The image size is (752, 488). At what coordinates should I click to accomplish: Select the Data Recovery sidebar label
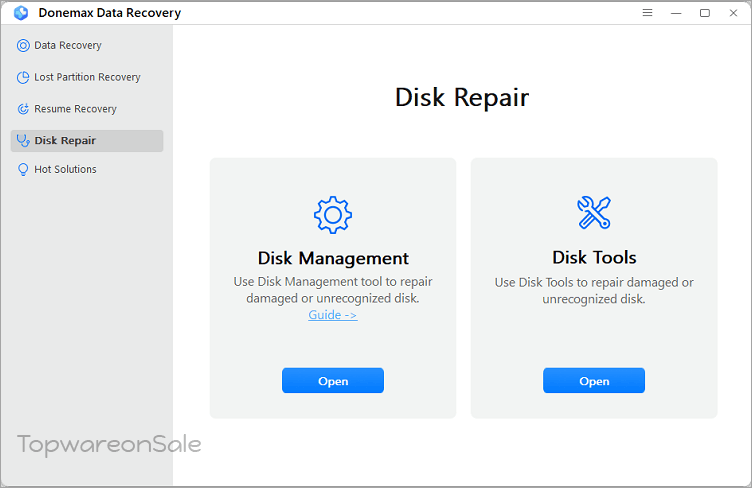(x=68, y=46)
